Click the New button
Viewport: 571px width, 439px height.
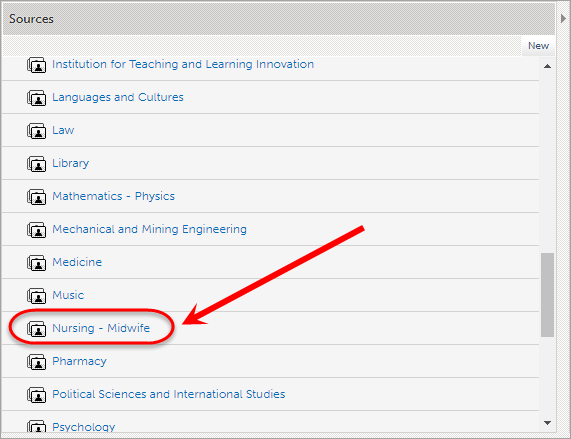click(538, 46)
